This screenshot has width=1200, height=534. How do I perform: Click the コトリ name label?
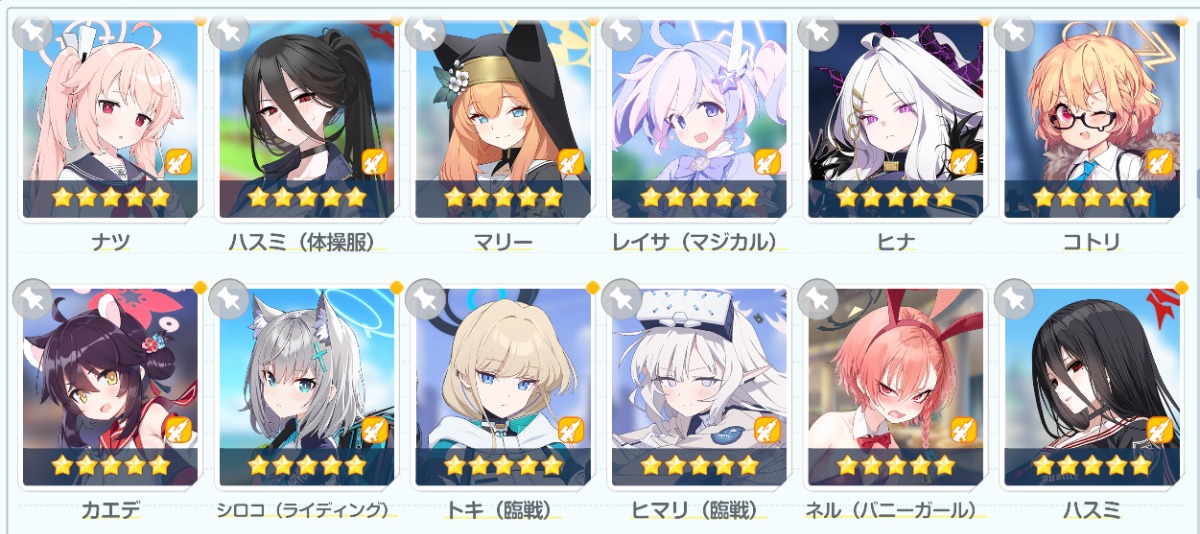[x=1091, y=241]
